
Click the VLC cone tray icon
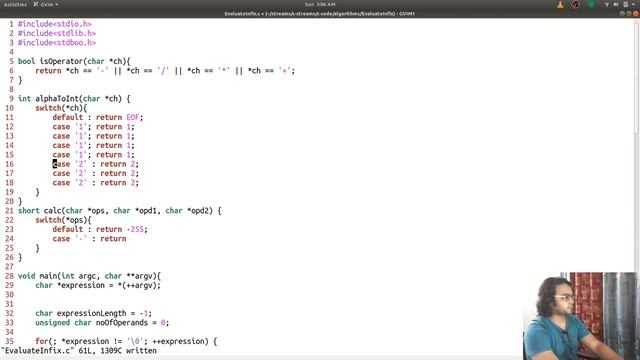click(560, 4)
